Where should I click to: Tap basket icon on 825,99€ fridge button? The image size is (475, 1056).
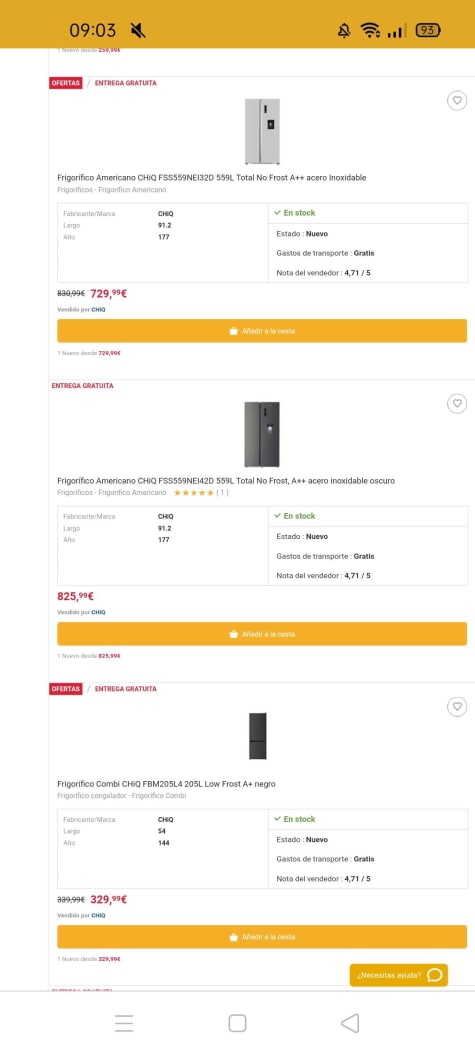[233, 634]
